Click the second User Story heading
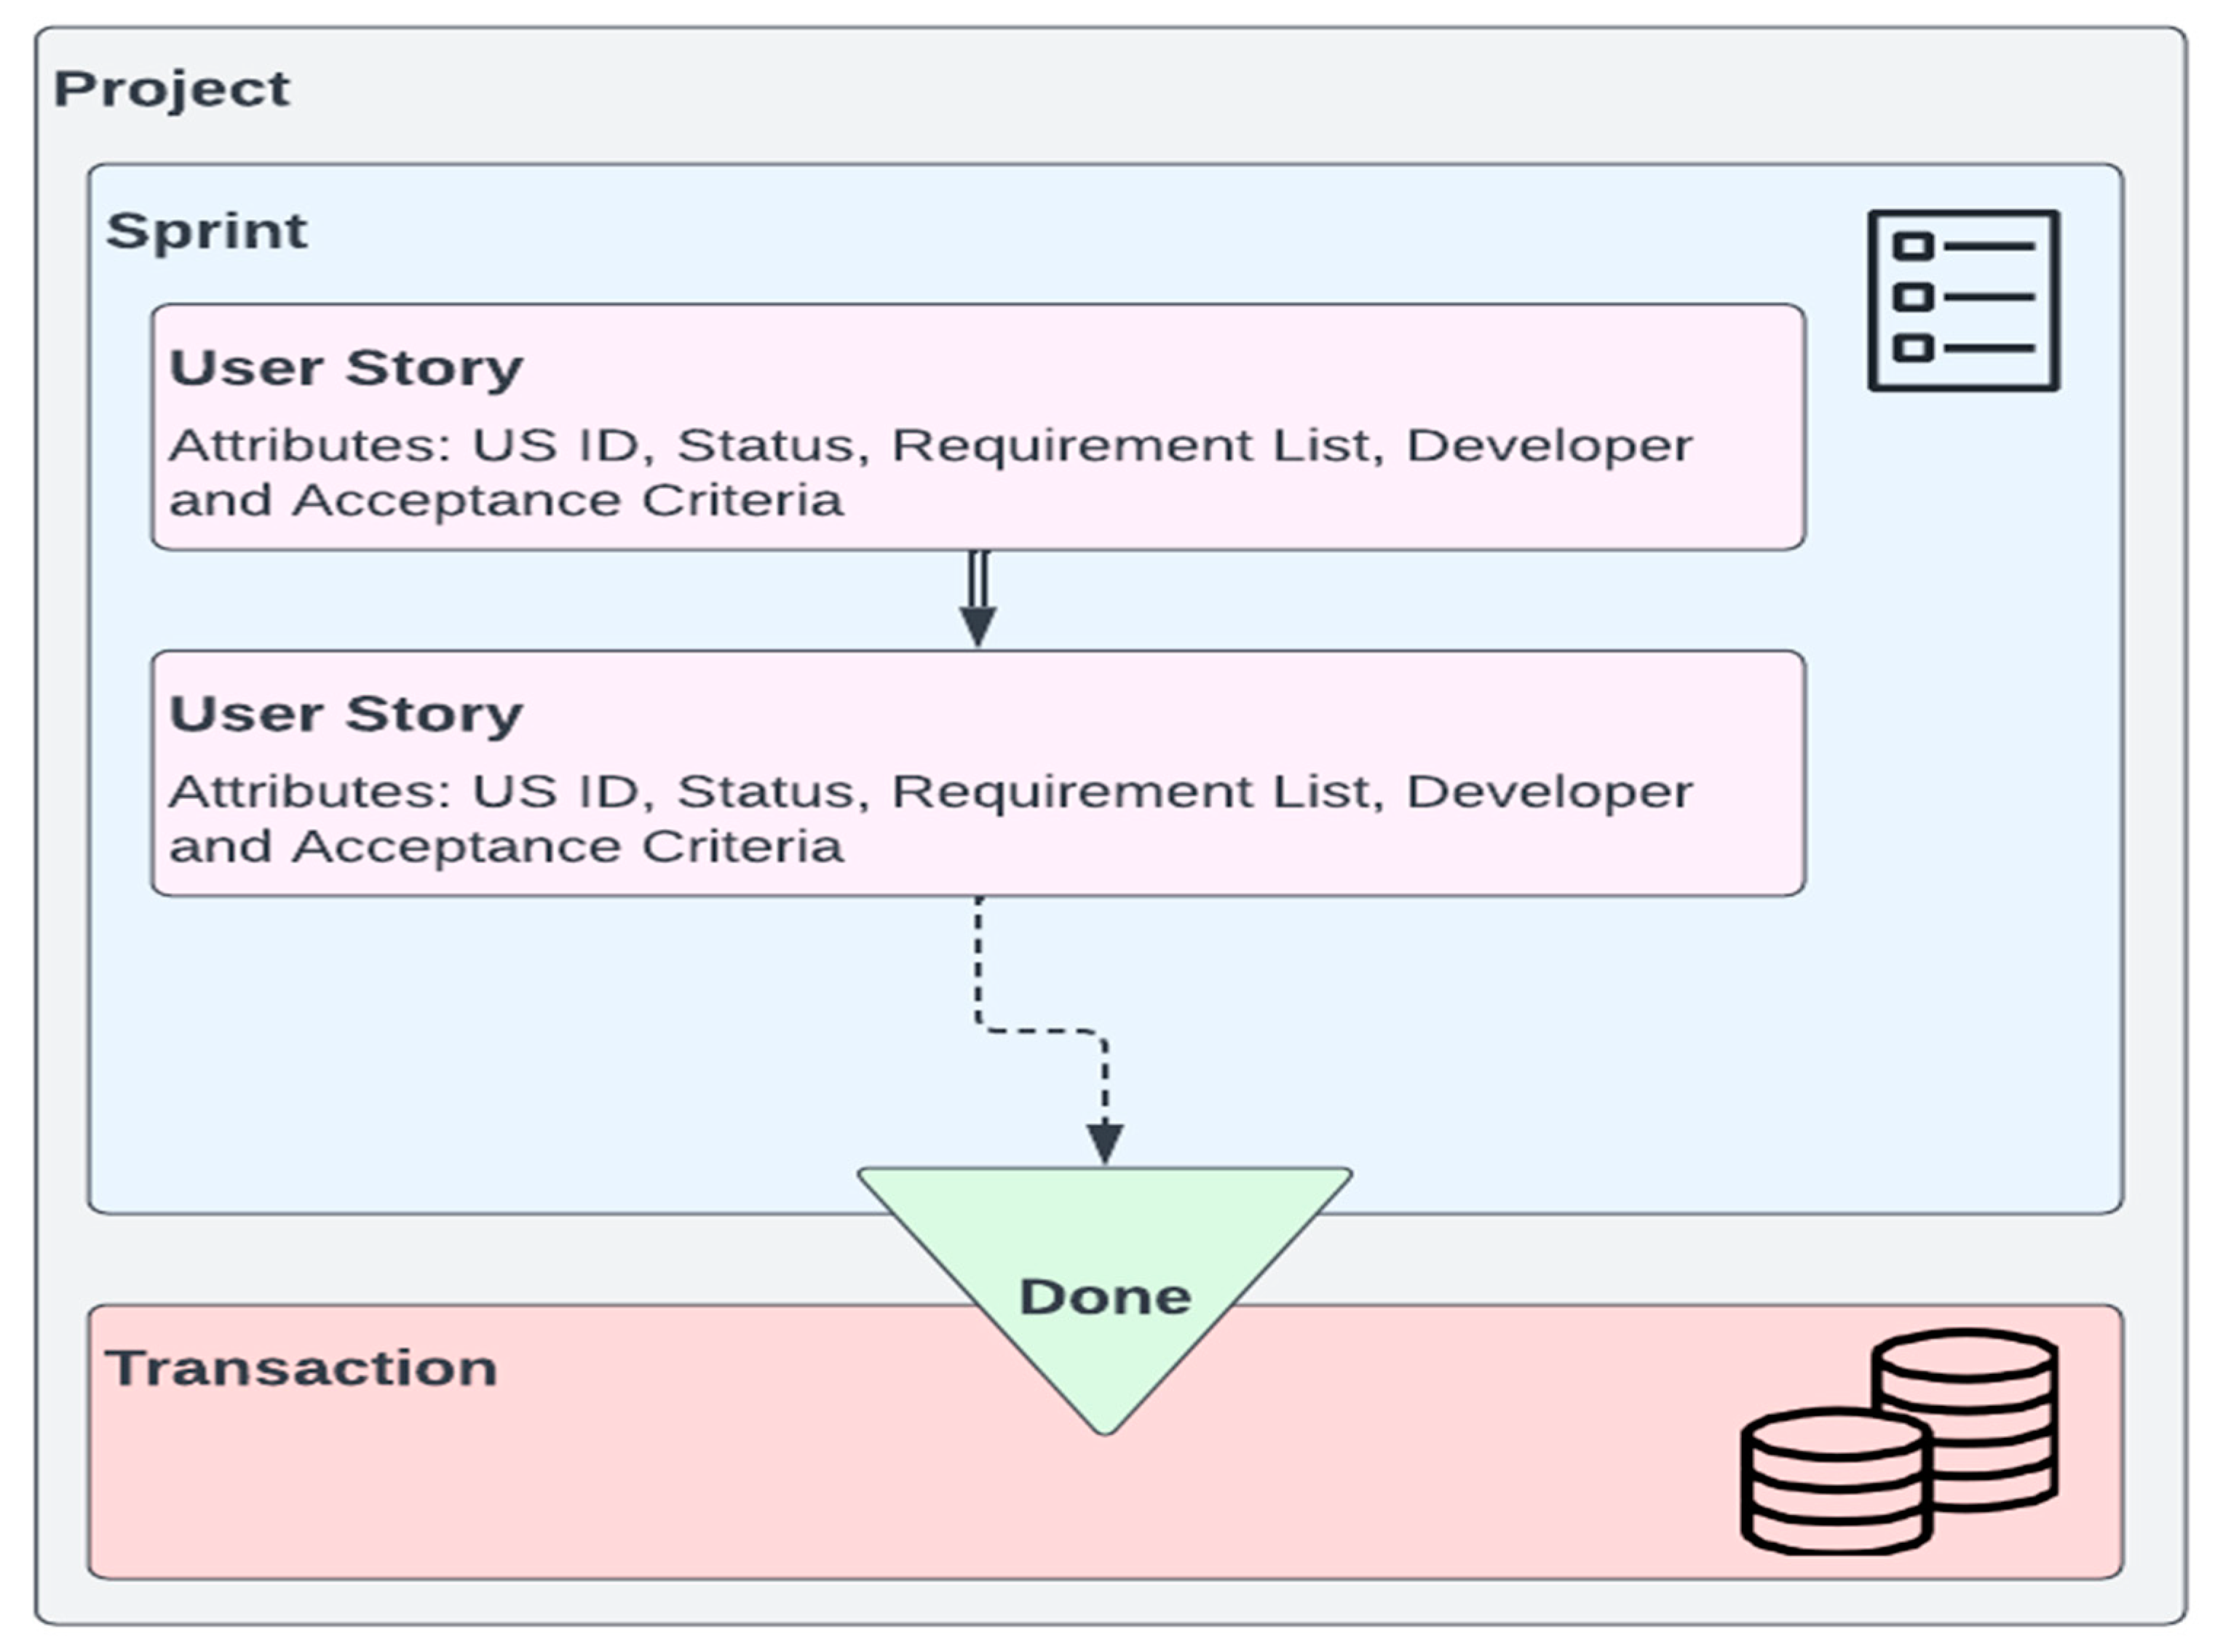Screen dimensions: 2215x1652 point(345,714)
